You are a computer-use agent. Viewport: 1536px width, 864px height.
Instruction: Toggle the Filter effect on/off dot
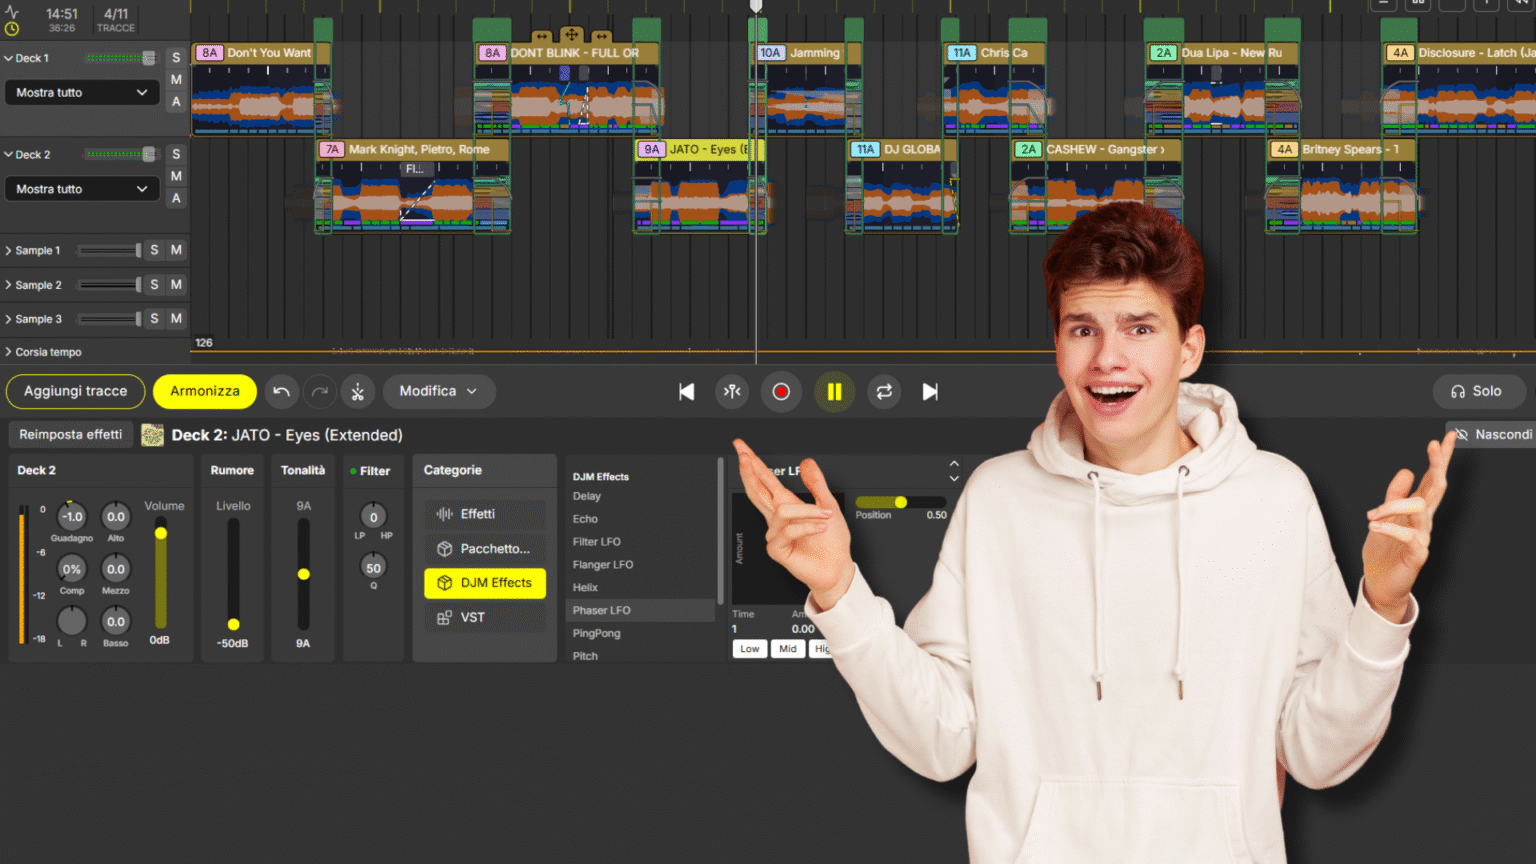click(x=353, y=471)
